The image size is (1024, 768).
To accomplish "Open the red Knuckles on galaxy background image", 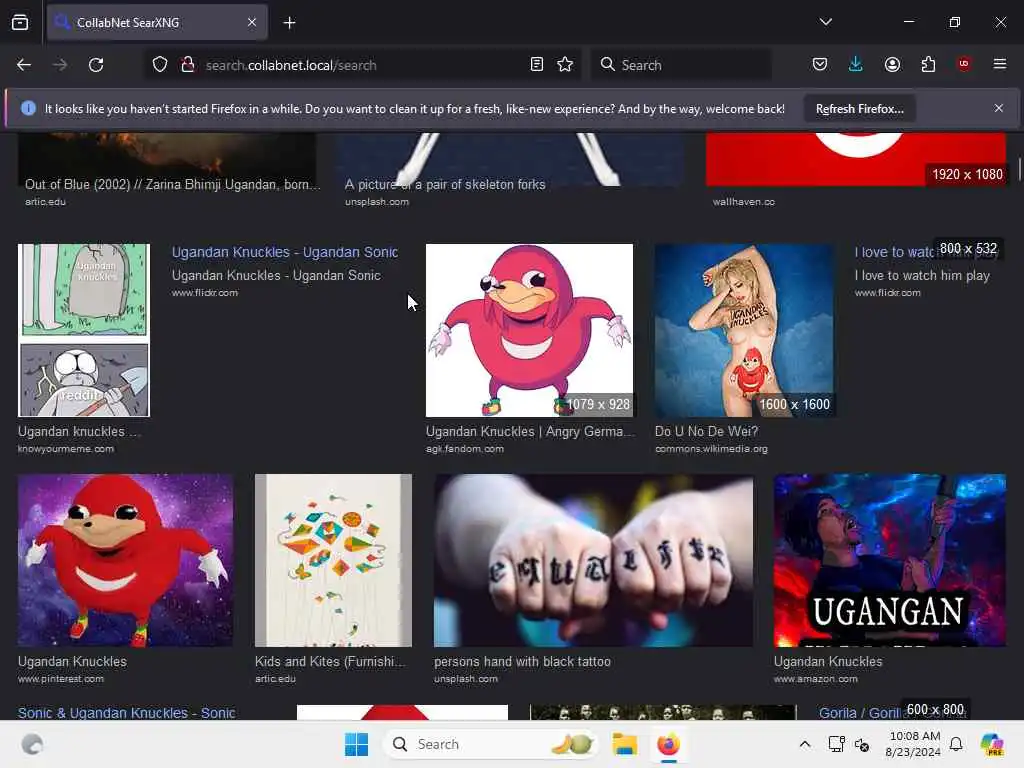I will point(125,560).
